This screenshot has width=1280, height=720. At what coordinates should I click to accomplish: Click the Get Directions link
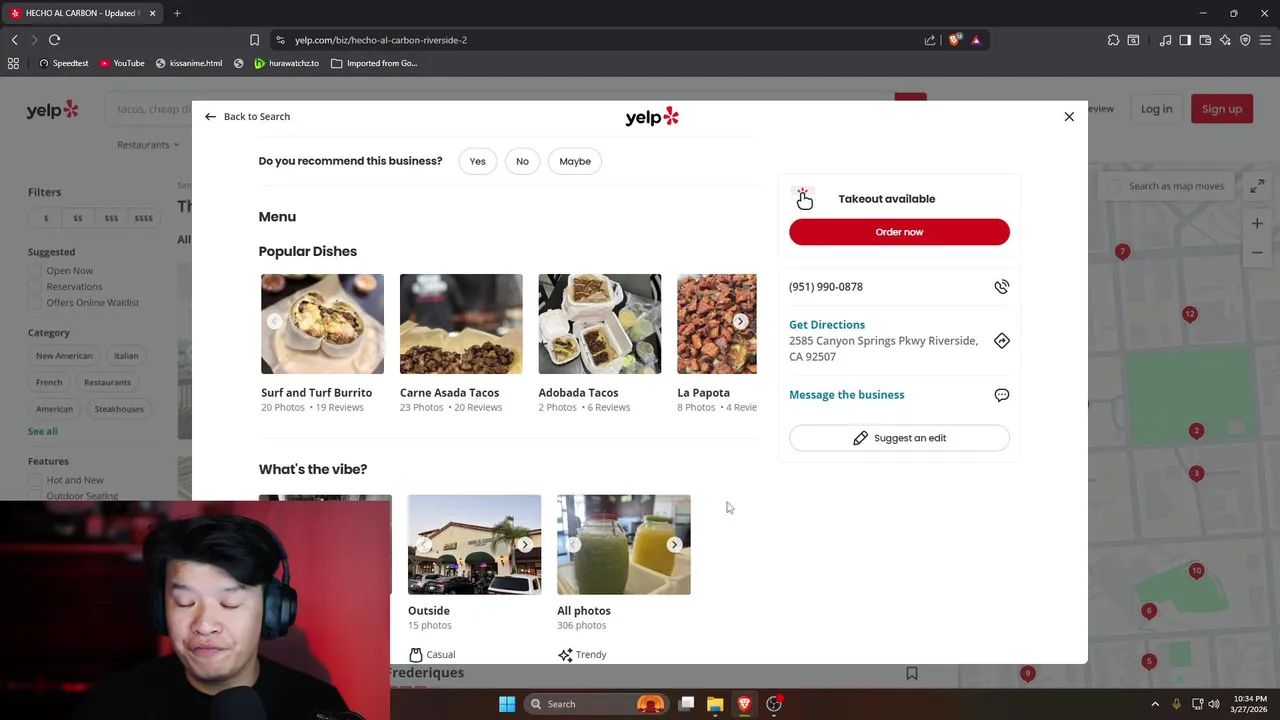[827, 325]
